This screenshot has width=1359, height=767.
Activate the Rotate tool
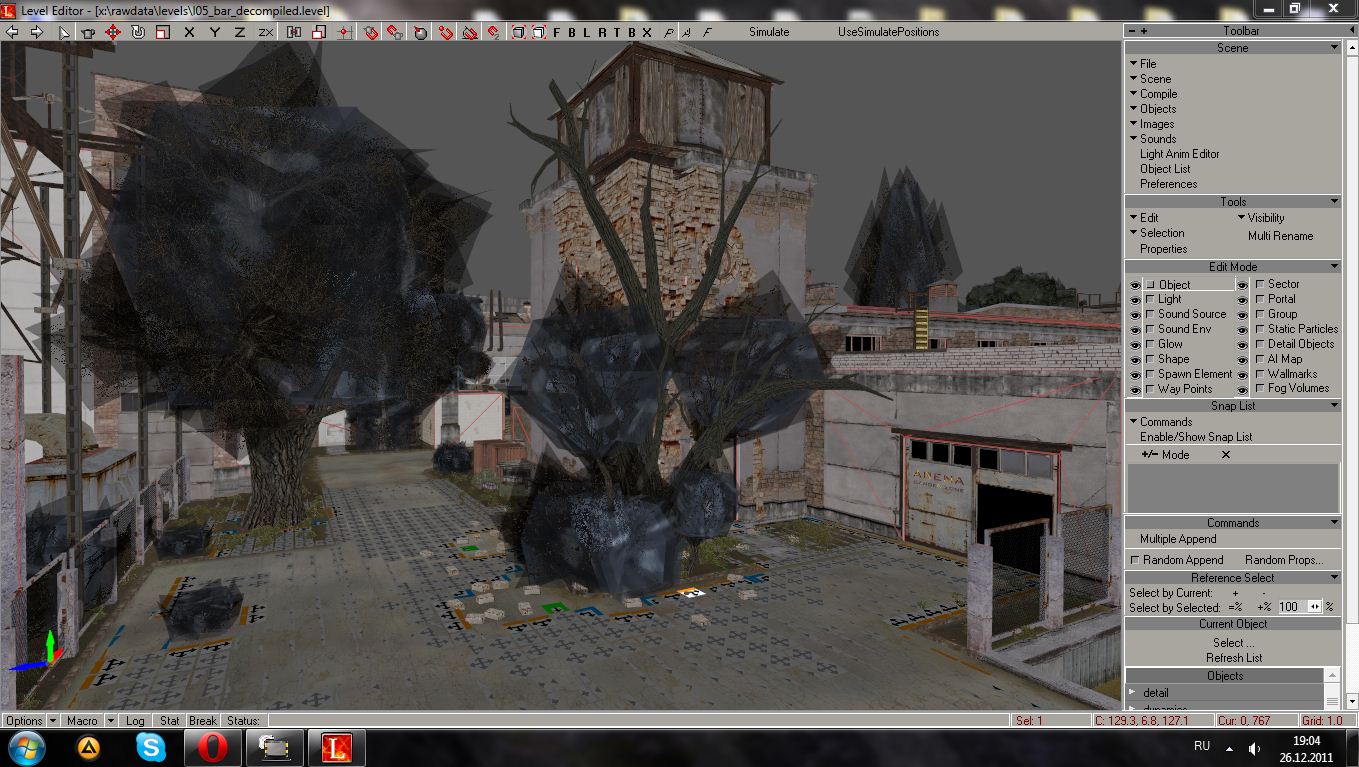pos(137,32)
